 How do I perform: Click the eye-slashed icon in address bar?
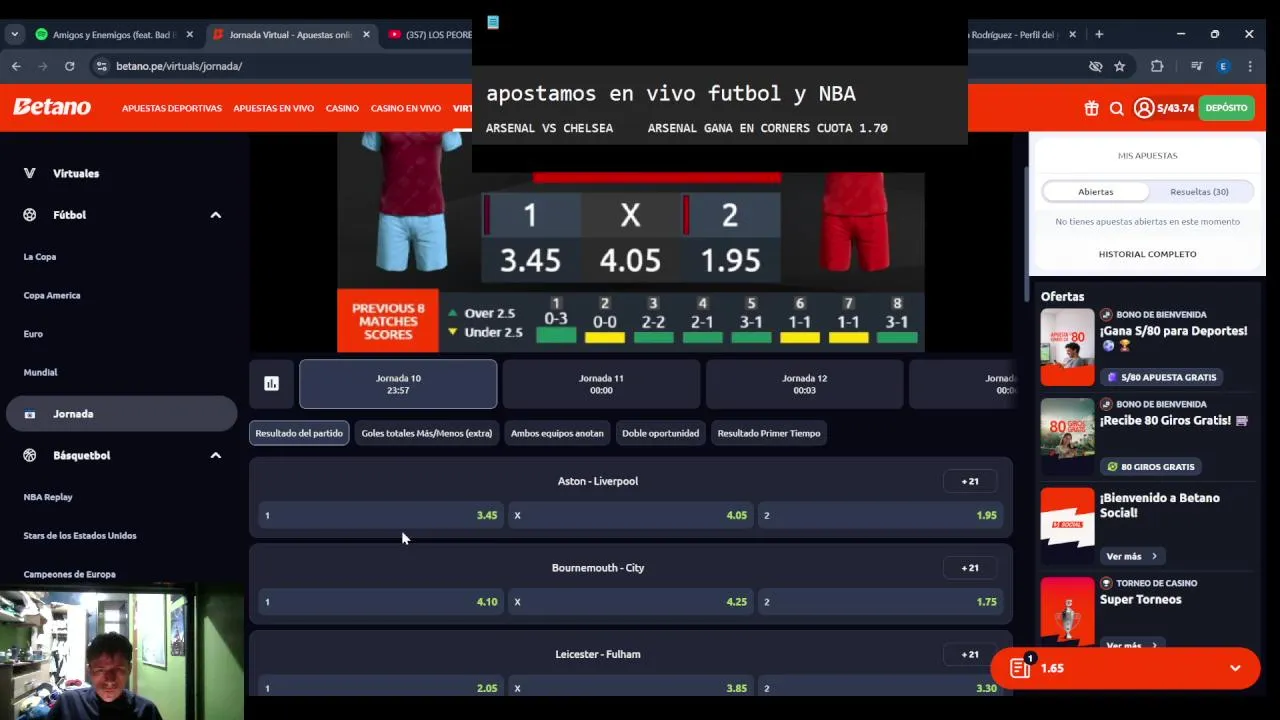[x=1095, y=66]
